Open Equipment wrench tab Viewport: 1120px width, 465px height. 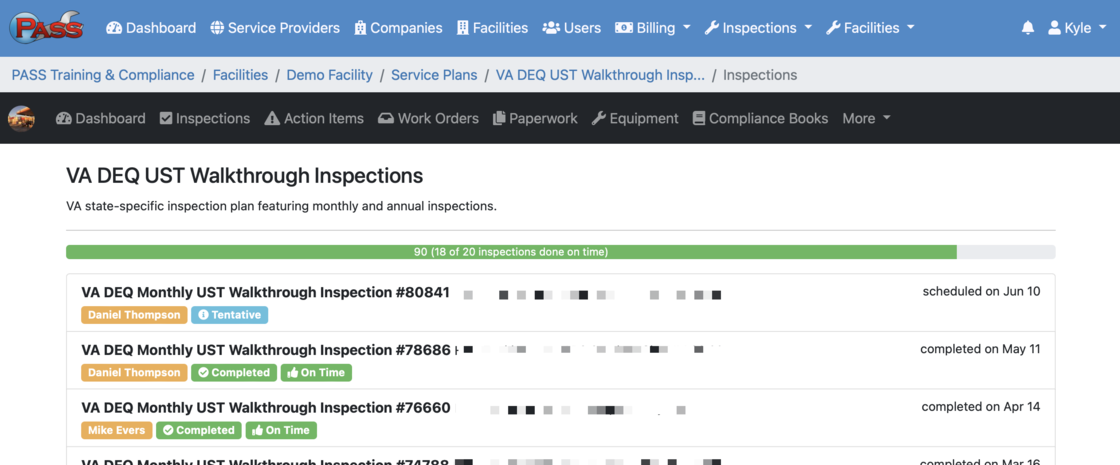(635, 119)
